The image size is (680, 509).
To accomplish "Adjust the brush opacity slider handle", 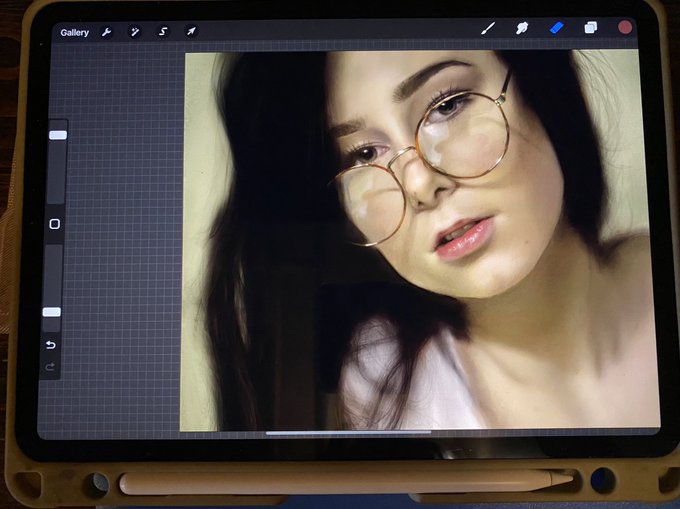I will point(52,312).
